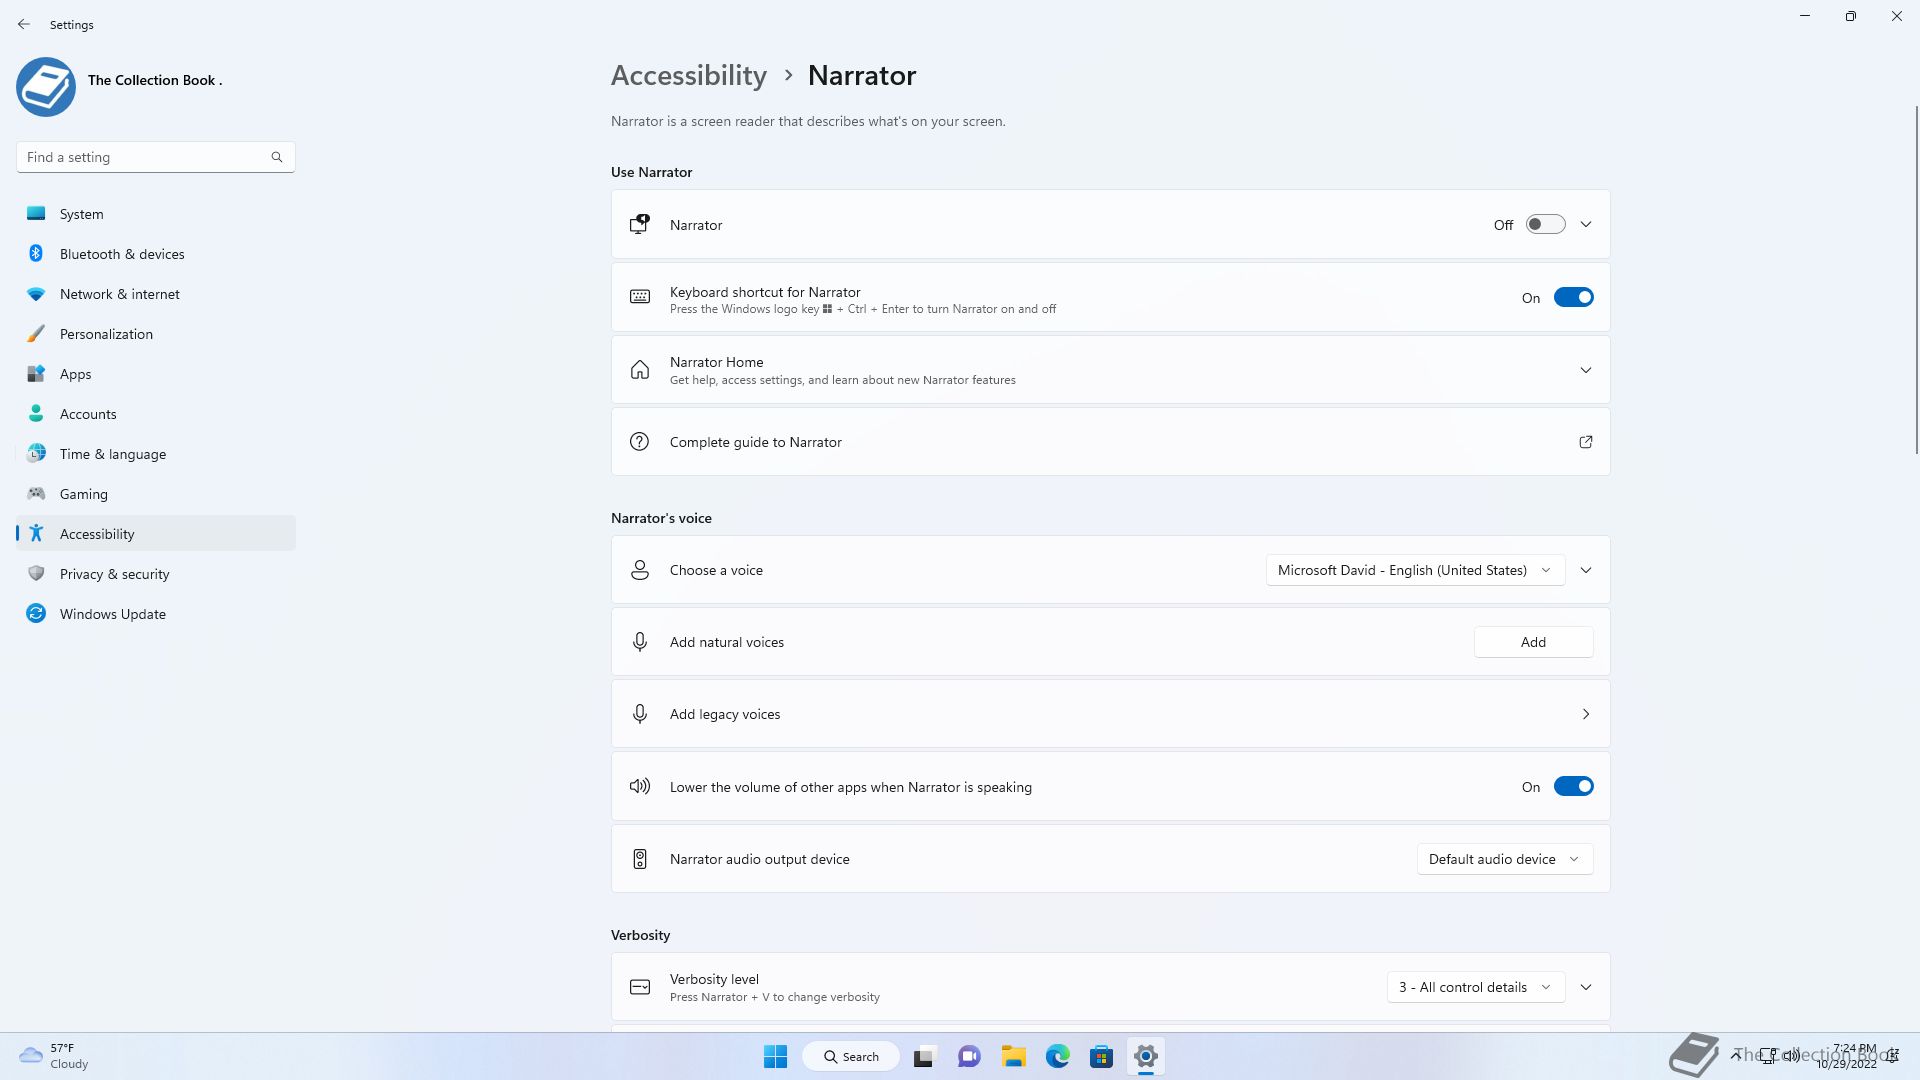Click the Verbosity level icon
This screenshot has height=1080, width=1920.
640,987
